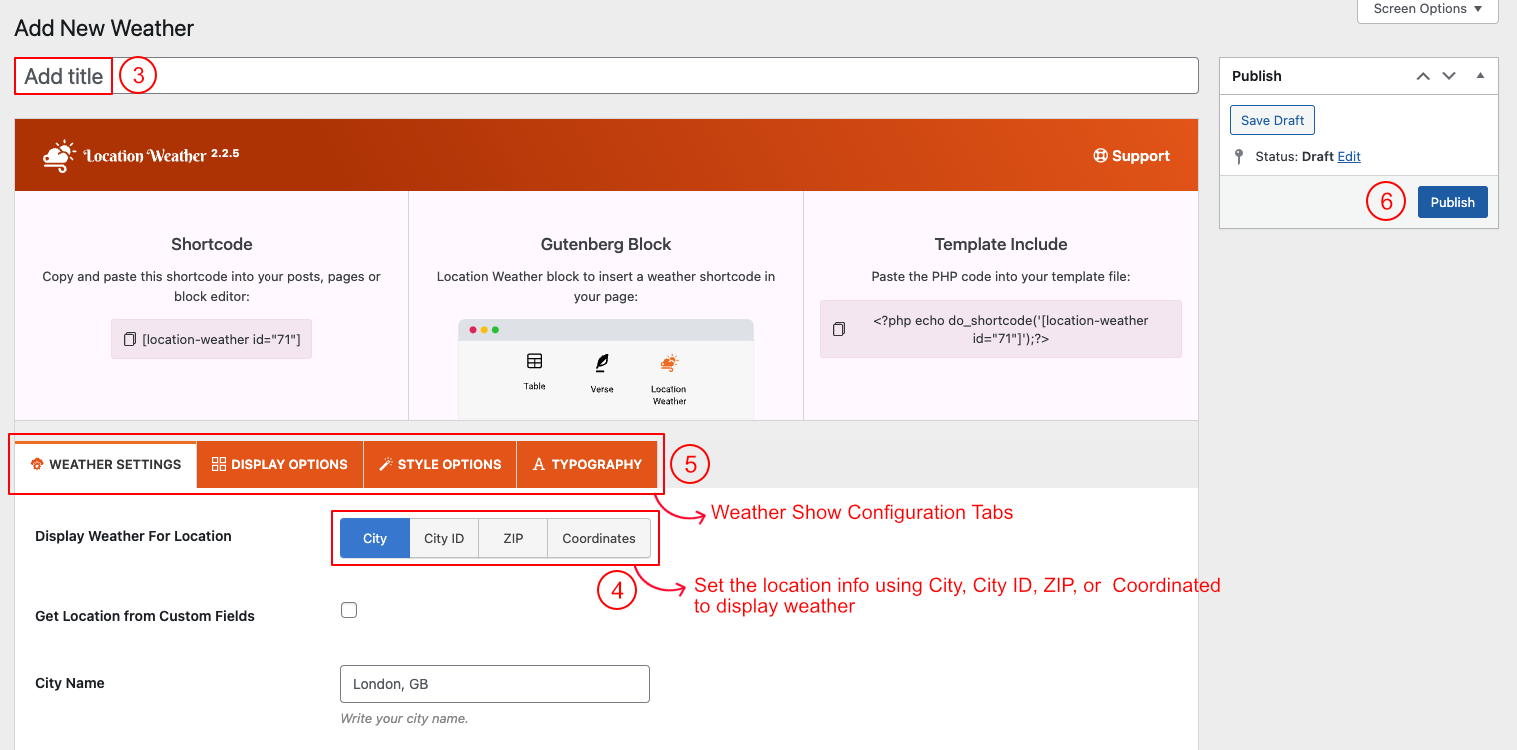Select ZIP location option
The height and width of the screenshot is (750, 1517).
click(513, 538)
